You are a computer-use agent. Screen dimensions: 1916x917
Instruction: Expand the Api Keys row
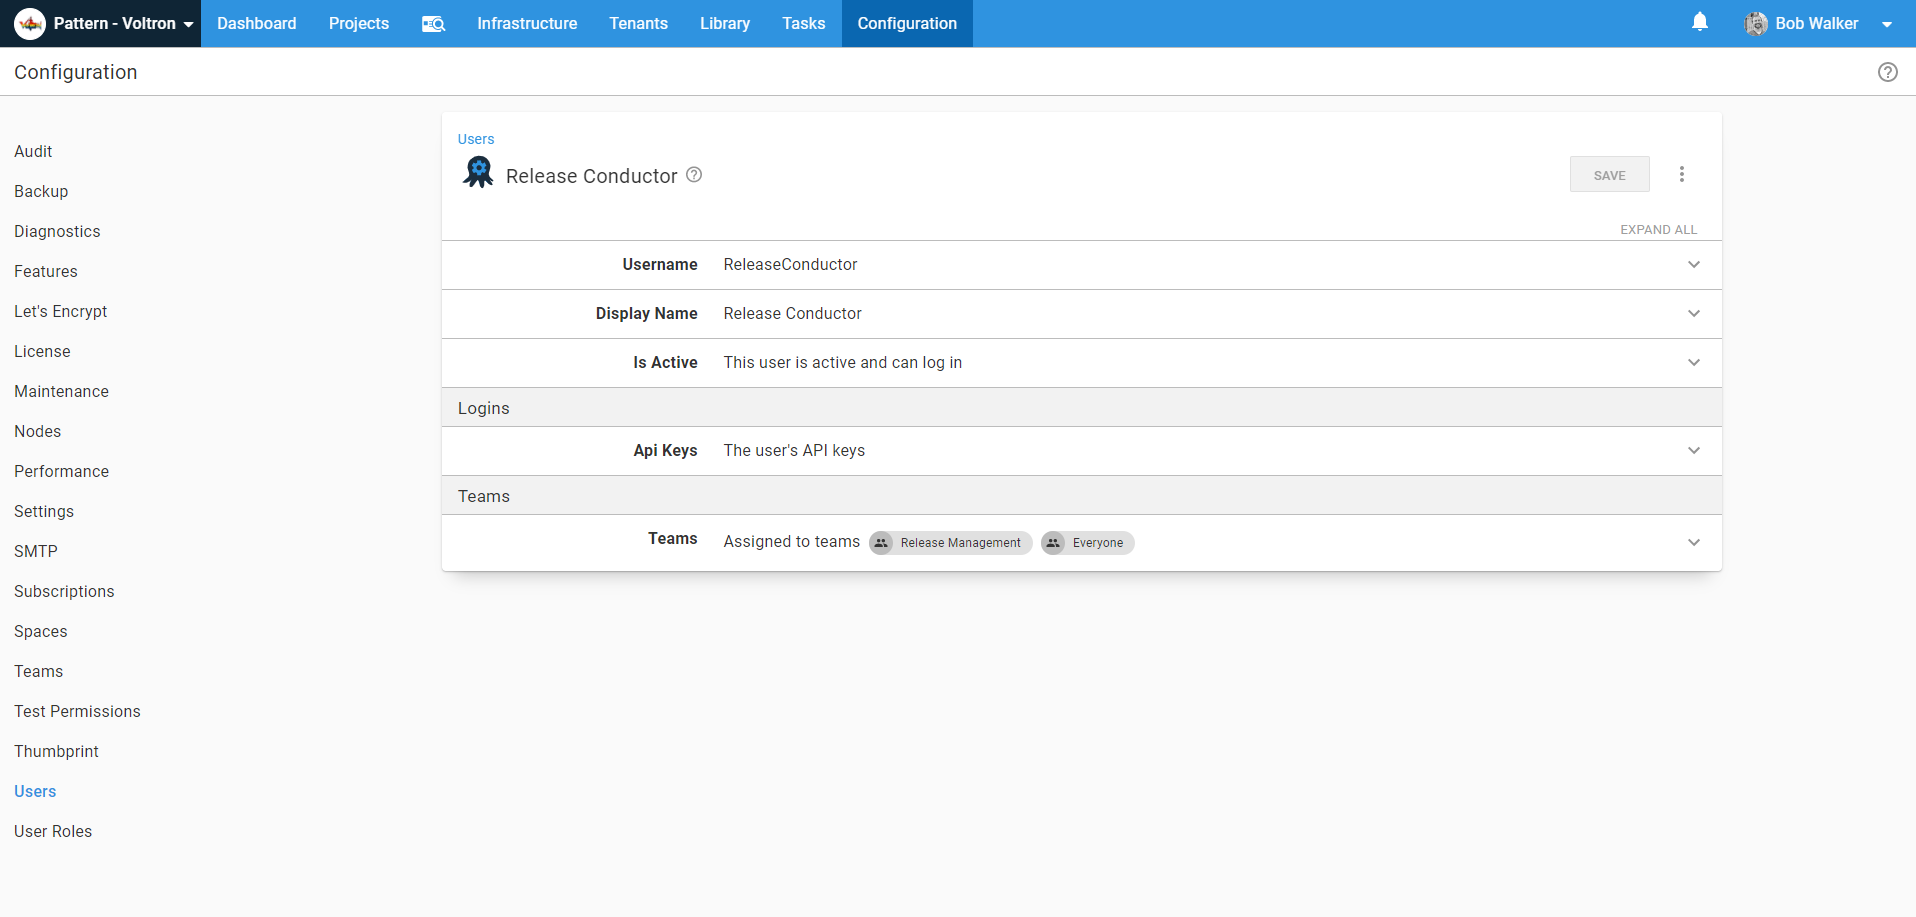point(1694,450)
